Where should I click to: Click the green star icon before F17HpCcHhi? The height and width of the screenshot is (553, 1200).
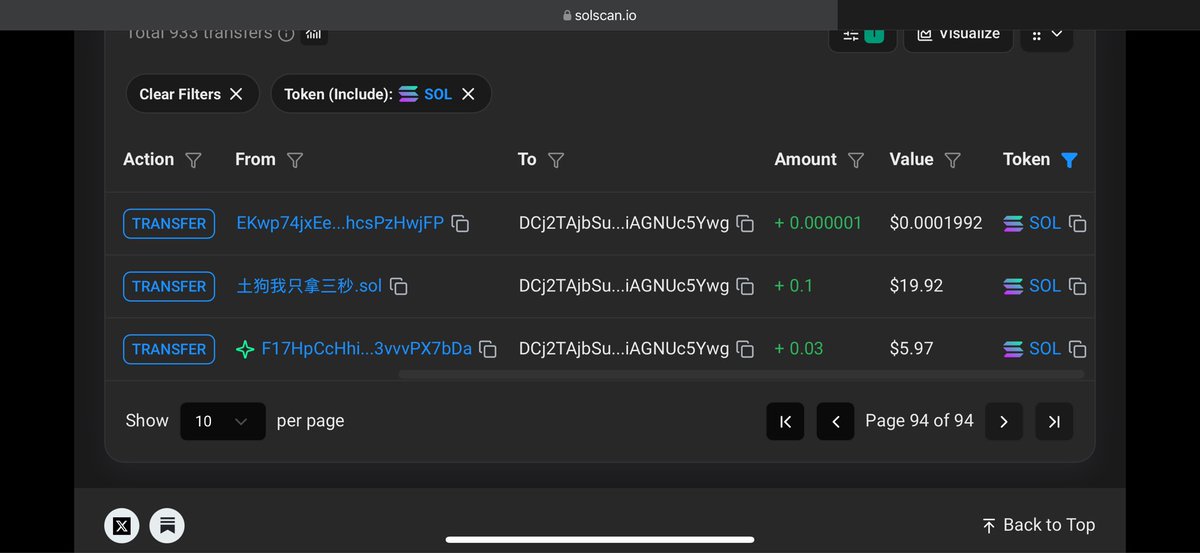(x=245, y=349)
